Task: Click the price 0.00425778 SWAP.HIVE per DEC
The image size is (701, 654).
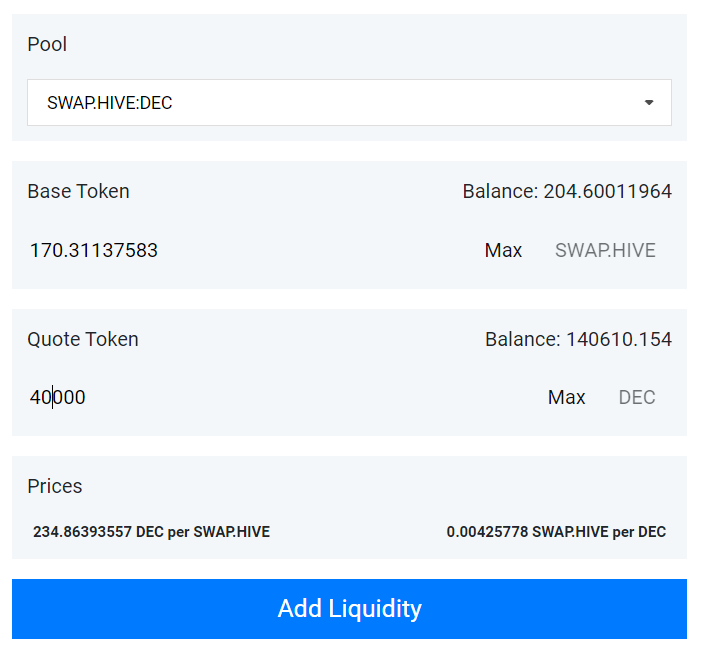Action: coord(556,532)
